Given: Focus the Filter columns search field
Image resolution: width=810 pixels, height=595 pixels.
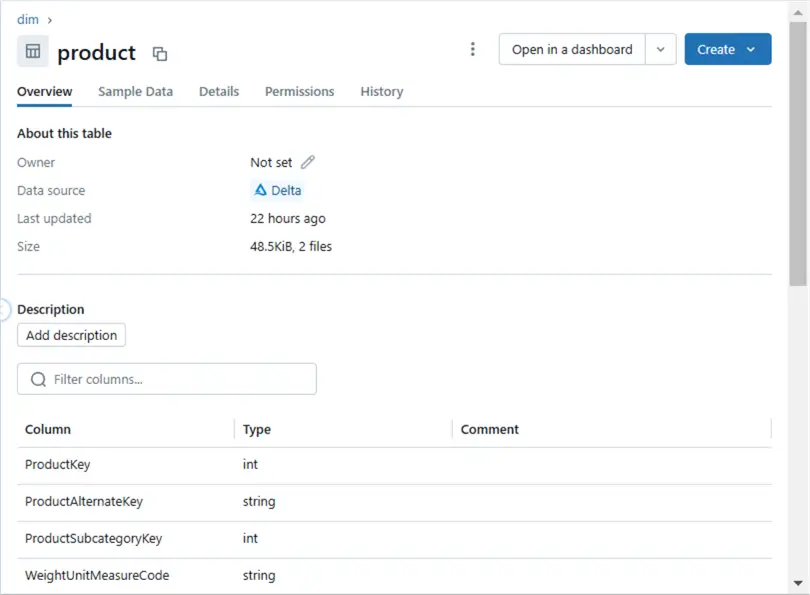Looking at the screenshot, I should pyautogui.click(x=180, y=379).
